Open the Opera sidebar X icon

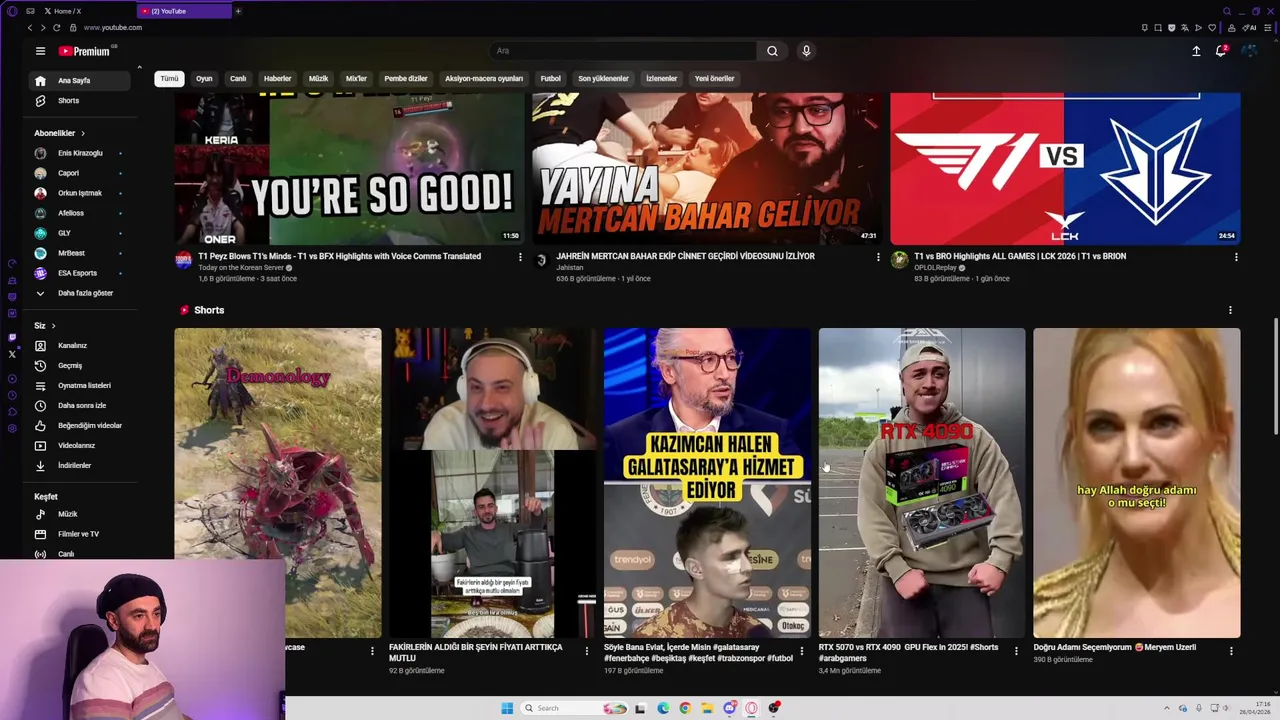click(x=12, y=354)
